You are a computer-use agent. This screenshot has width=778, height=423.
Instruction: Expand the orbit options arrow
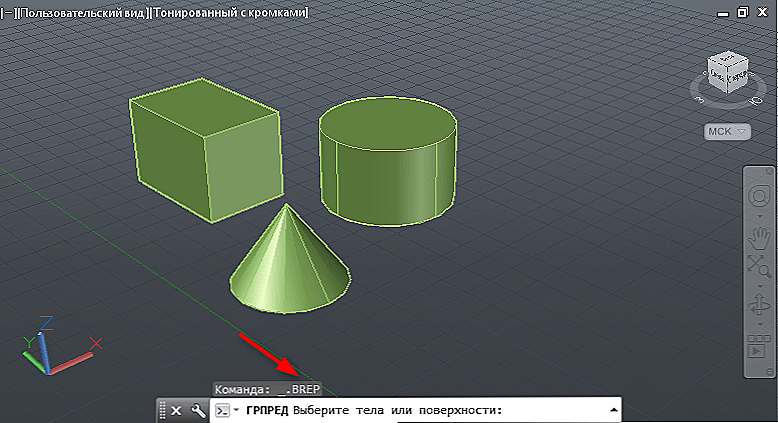[x=759, y=324]
